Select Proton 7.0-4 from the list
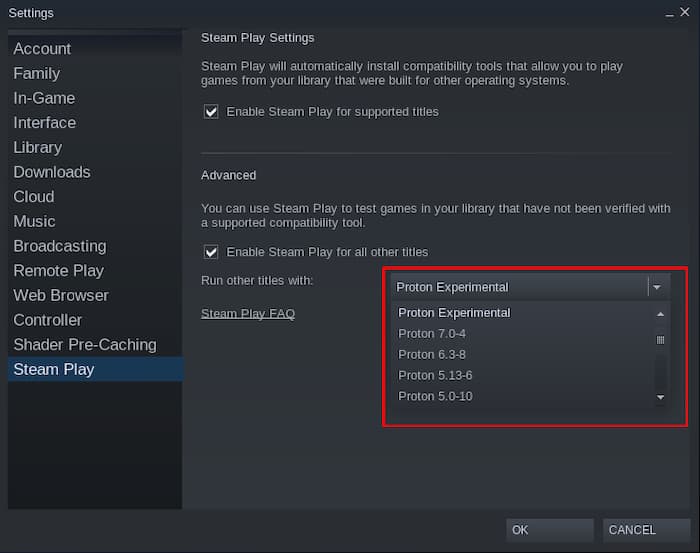Viewport: 700px width, 553px height. (x=432, y=333)
